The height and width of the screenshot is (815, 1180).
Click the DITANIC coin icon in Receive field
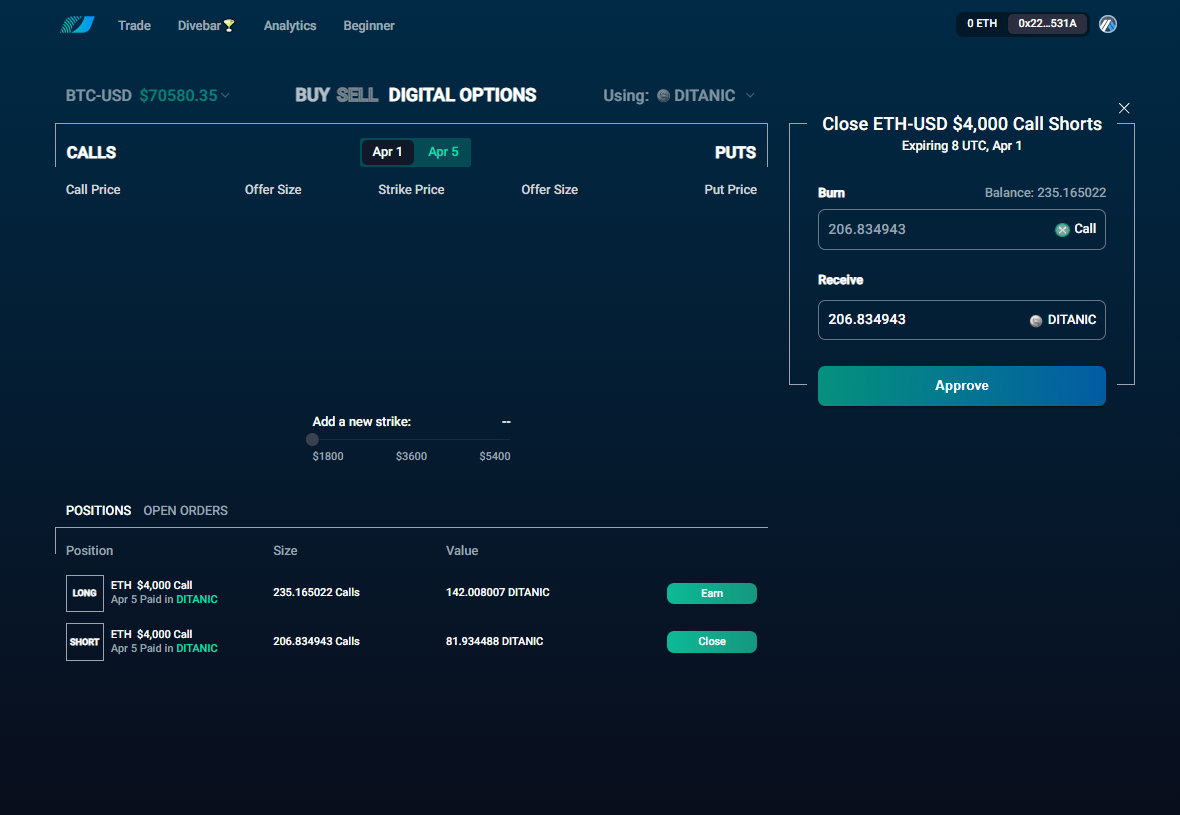point(1036,320)
